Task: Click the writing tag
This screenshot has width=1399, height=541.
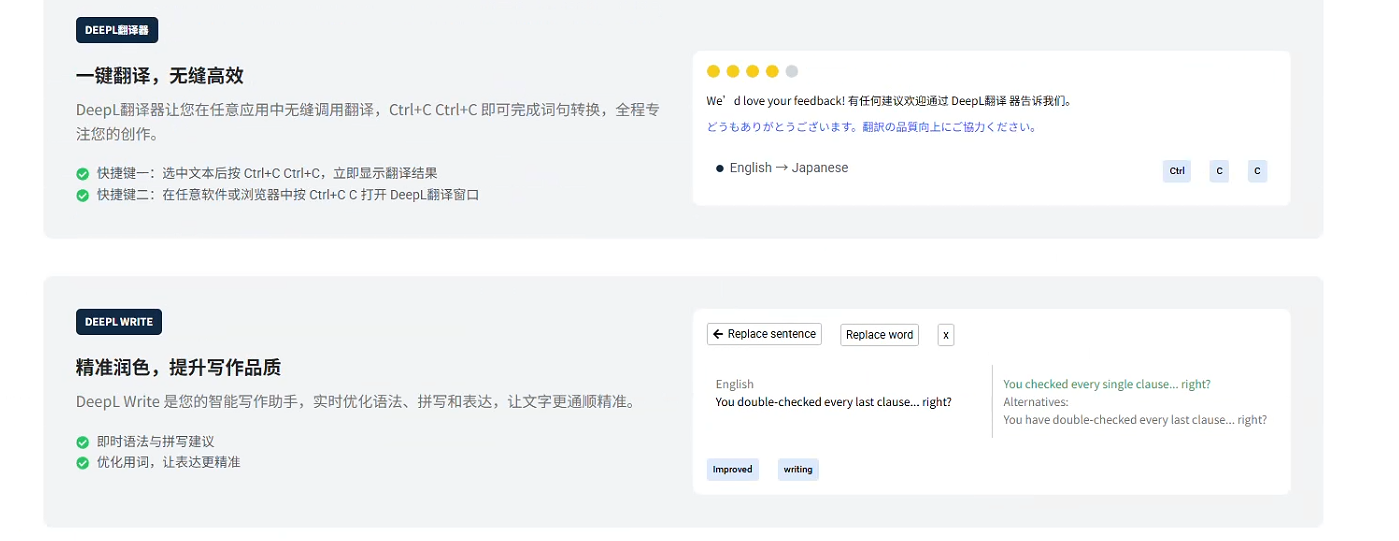Action: point(798,470)
